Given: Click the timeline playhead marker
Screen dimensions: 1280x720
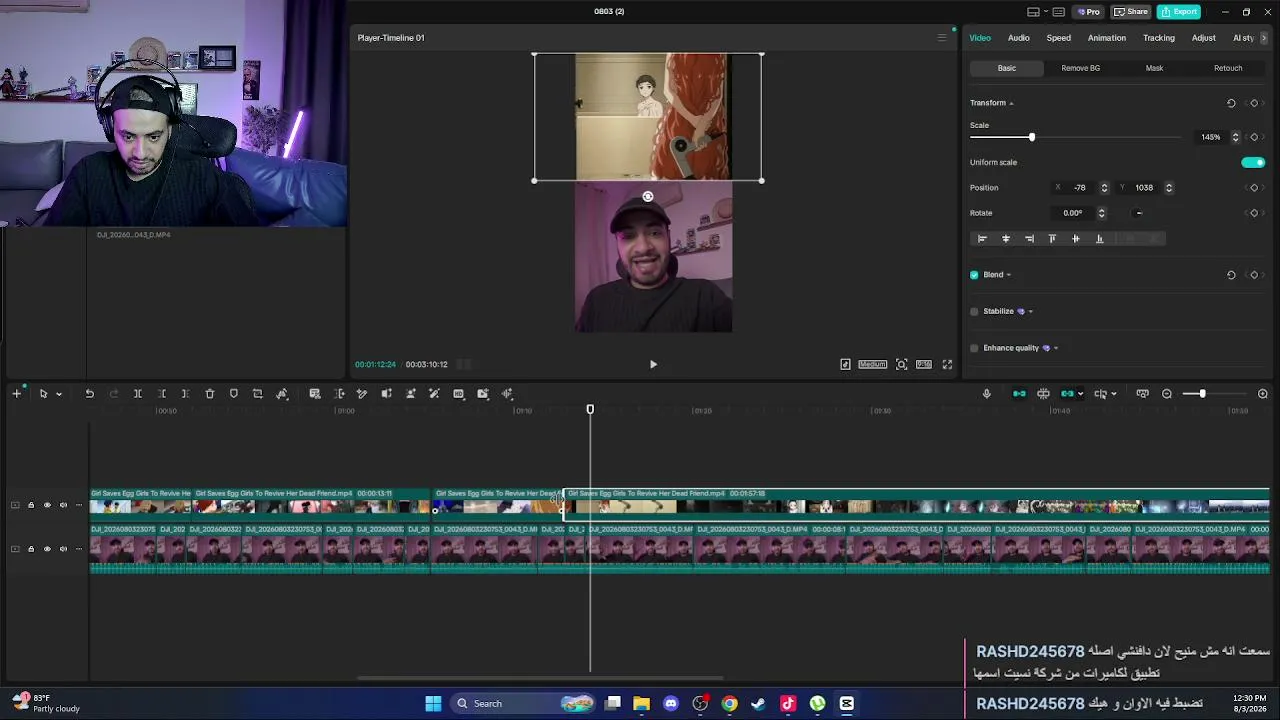Looking at the screenshot, I should [x=590, y=409].
